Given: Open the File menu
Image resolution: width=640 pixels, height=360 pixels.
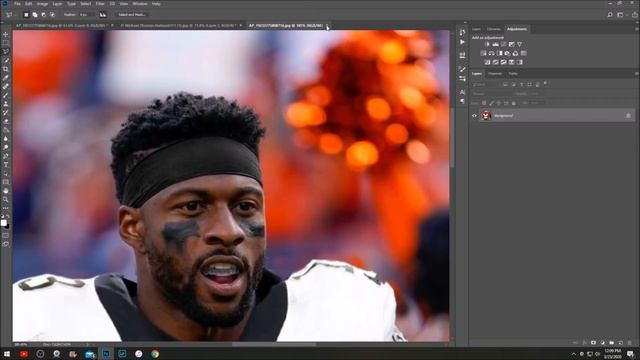Looking at the screenshot, I should [x=17, y=4].
